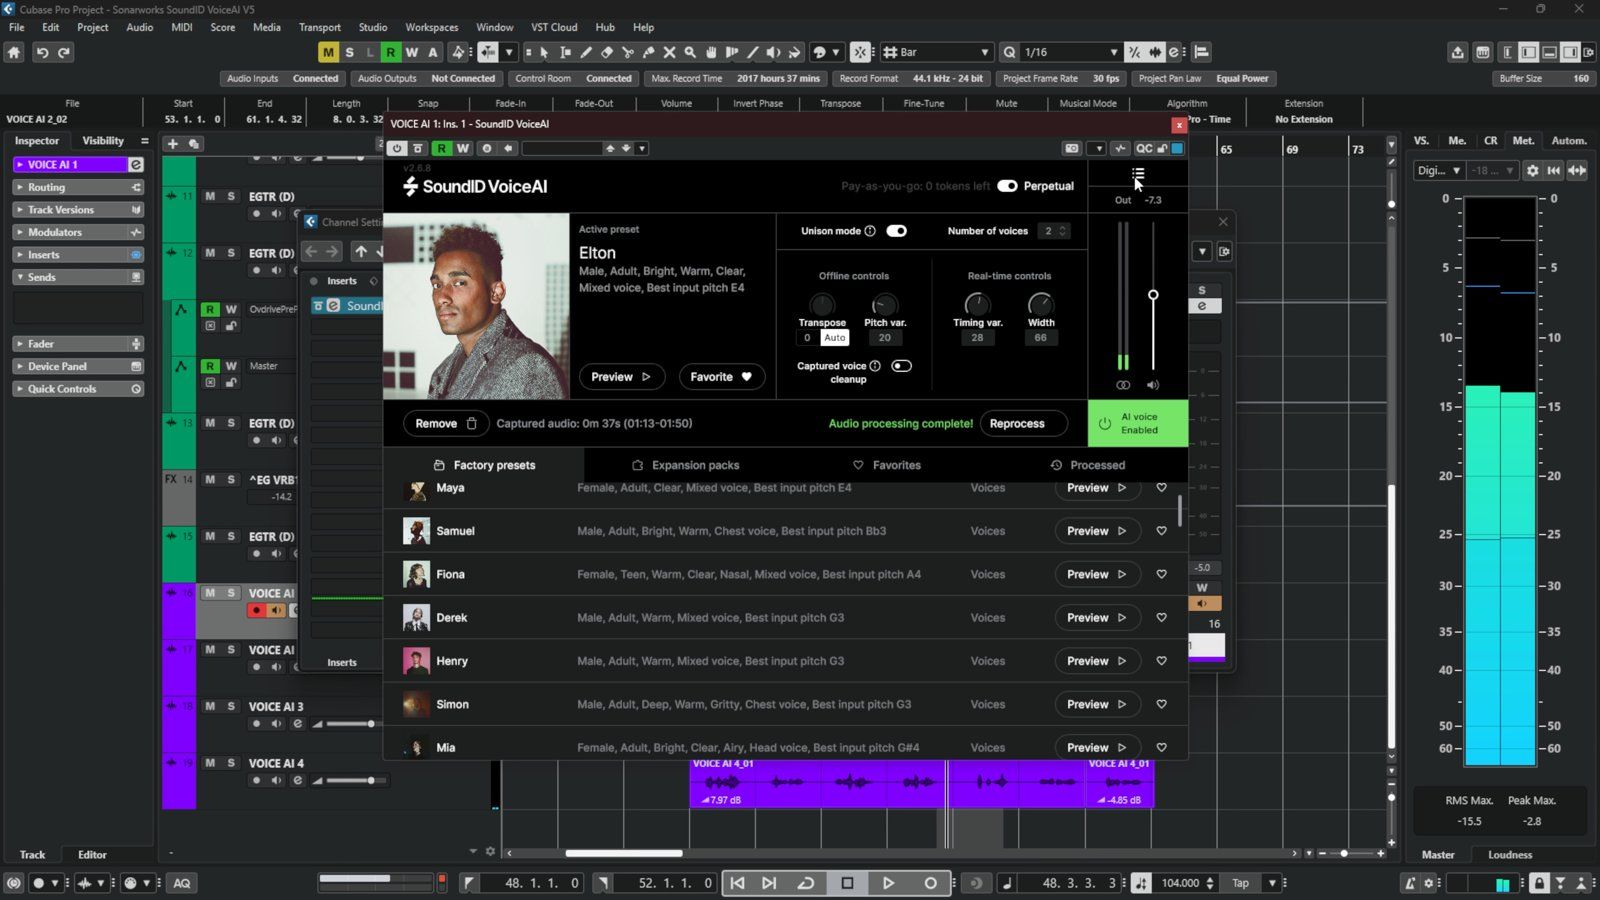
Task: Toggle Snap on/off button
Action: pos(860,52)
